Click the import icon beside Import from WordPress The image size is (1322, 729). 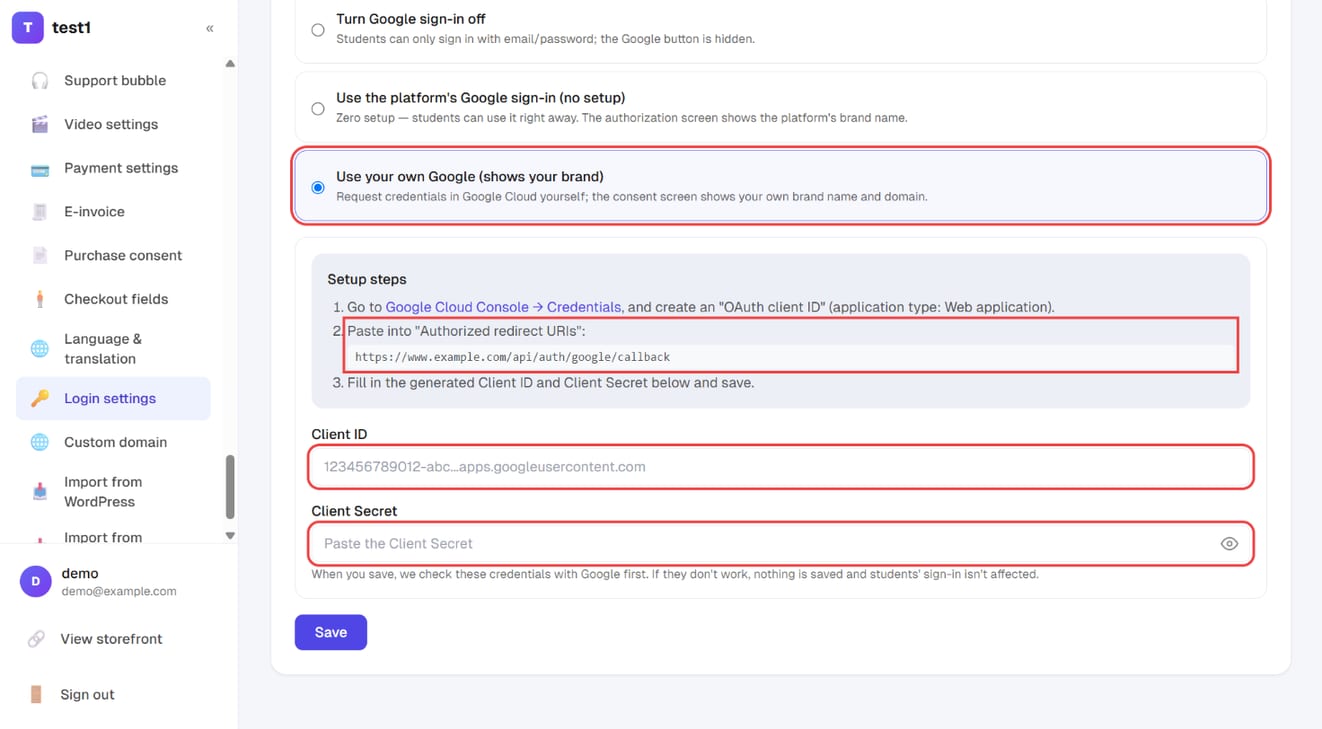click(40, 492)
